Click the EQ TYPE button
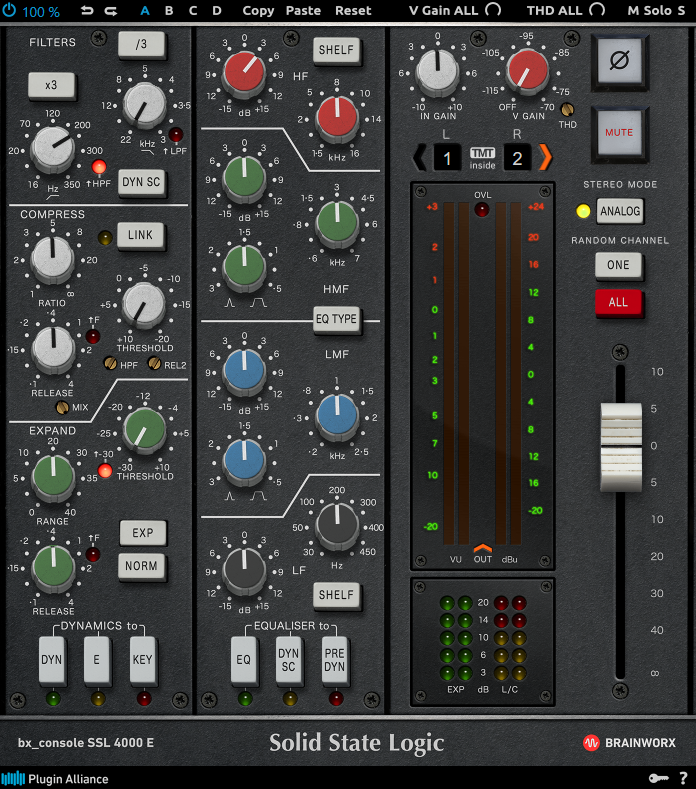The image size is (696, 789). 336,319
